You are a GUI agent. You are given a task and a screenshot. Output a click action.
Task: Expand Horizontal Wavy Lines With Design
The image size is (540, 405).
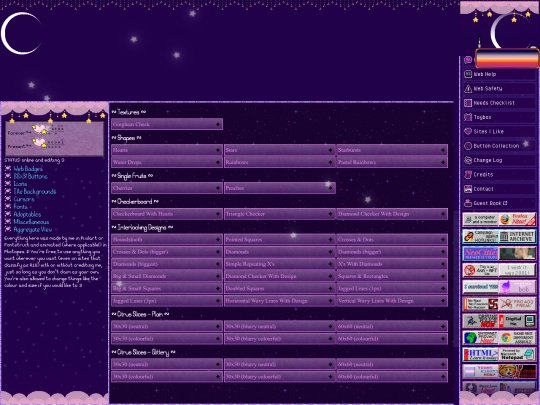pos(280,301)
